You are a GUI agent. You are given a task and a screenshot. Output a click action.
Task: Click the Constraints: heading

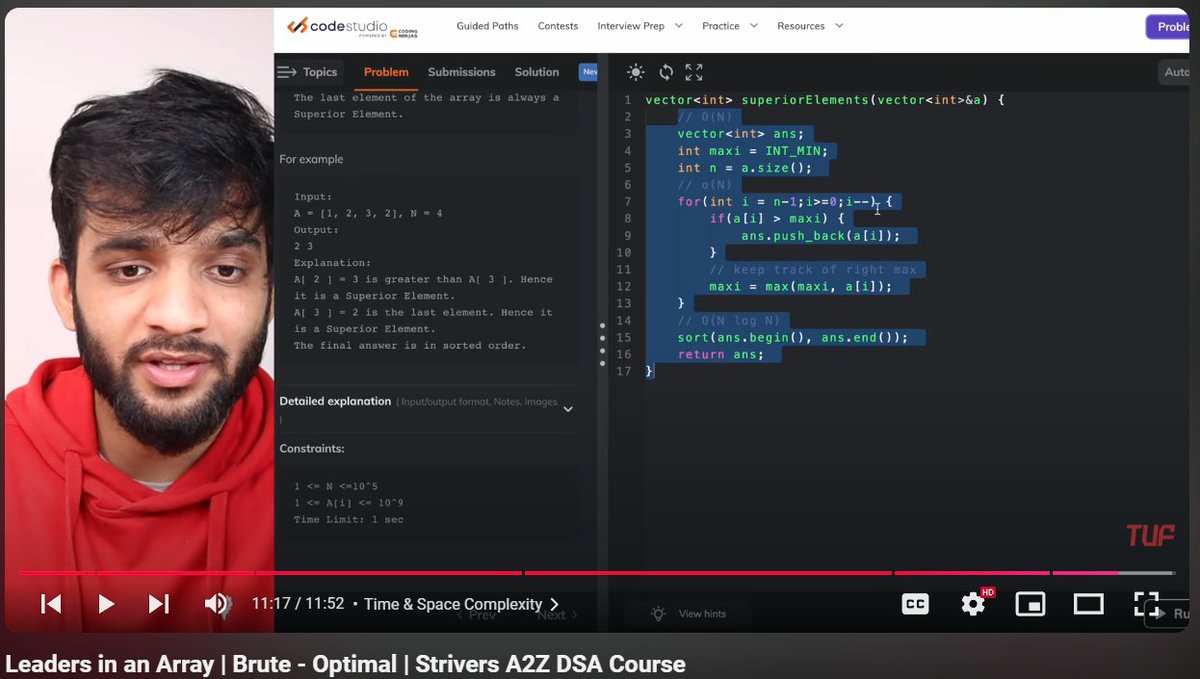tap(312, 448)
